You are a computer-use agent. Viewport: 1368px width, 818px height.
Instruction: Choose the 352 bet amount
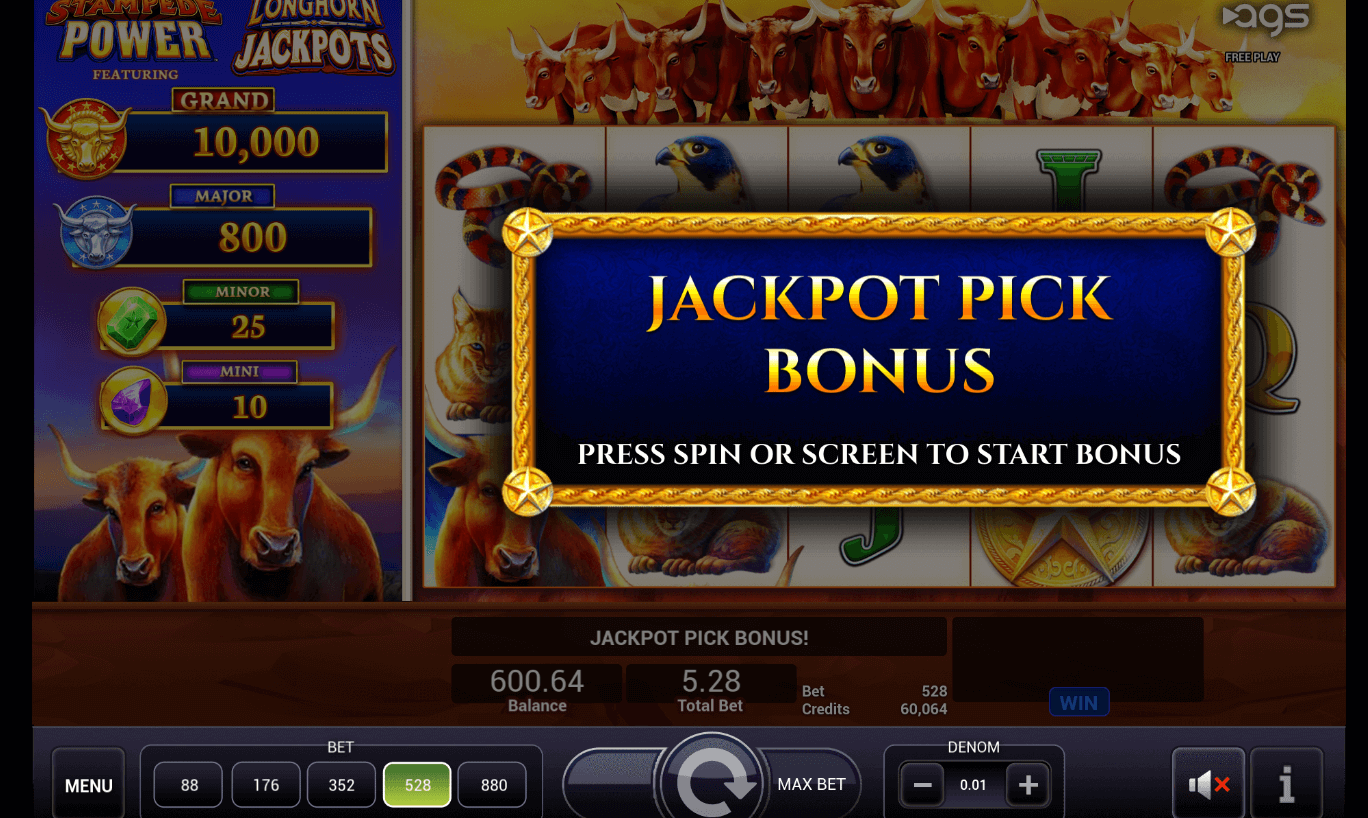[342, 785]
